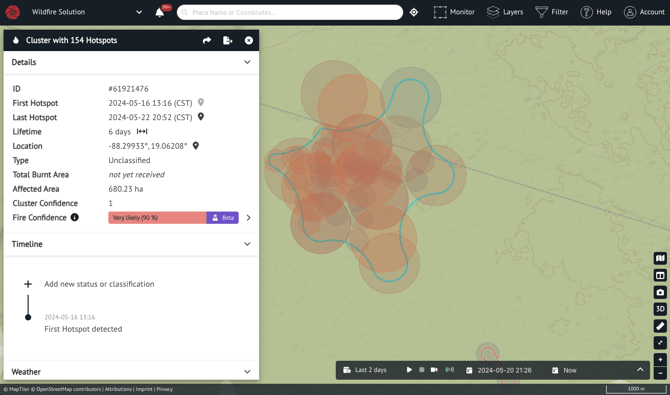This screenshot has width=670, height=395.
Task: Click the locate-me crosshair icon
Action: [414, 12]
